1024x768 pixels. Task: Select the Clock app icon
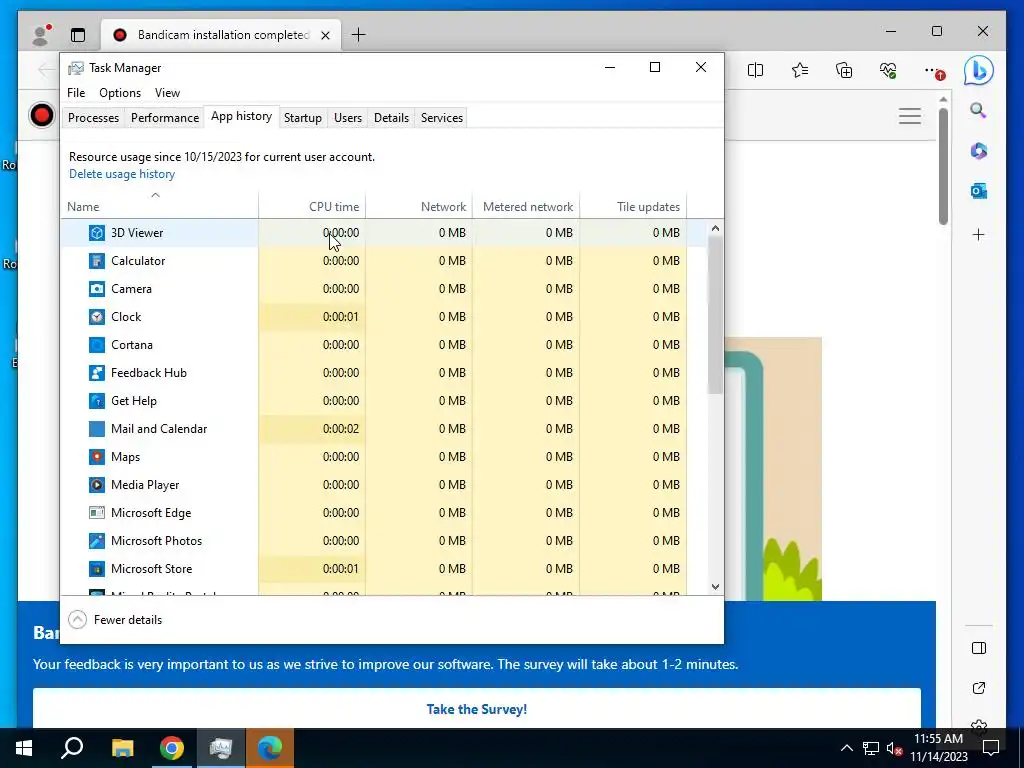point(97,317)
